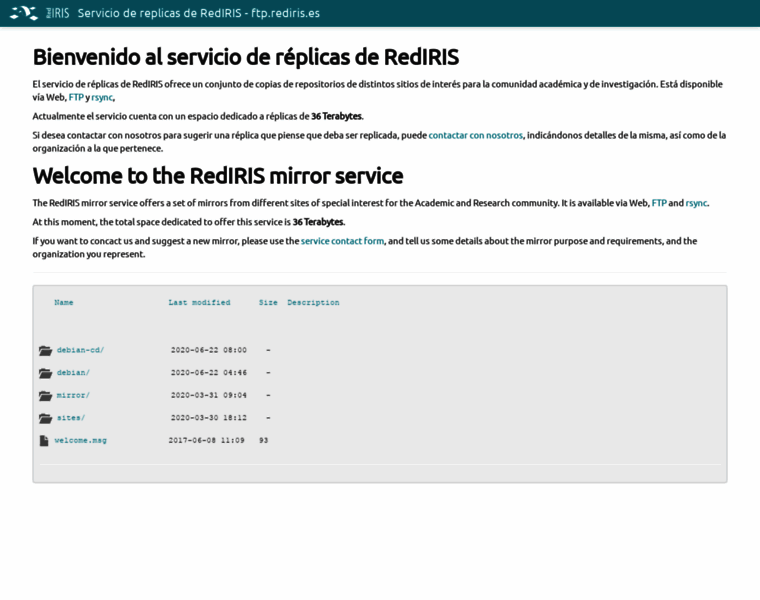Sort listing by Last modified column
The image size is (760, 600).
point(199,302)
